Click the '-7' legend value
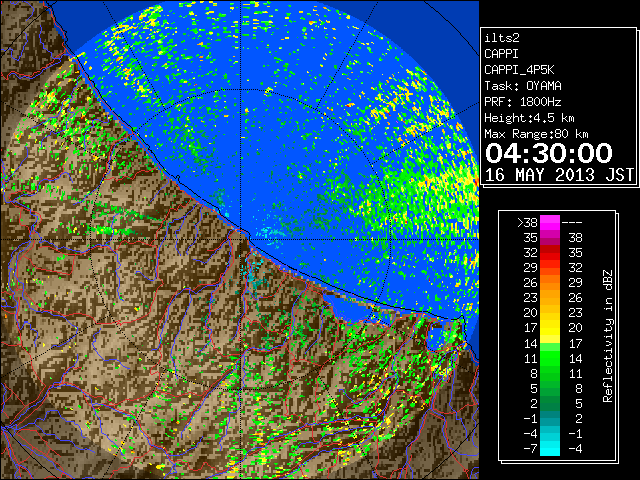The height and width of the screenshot is (480, 640). pos(530,449)
